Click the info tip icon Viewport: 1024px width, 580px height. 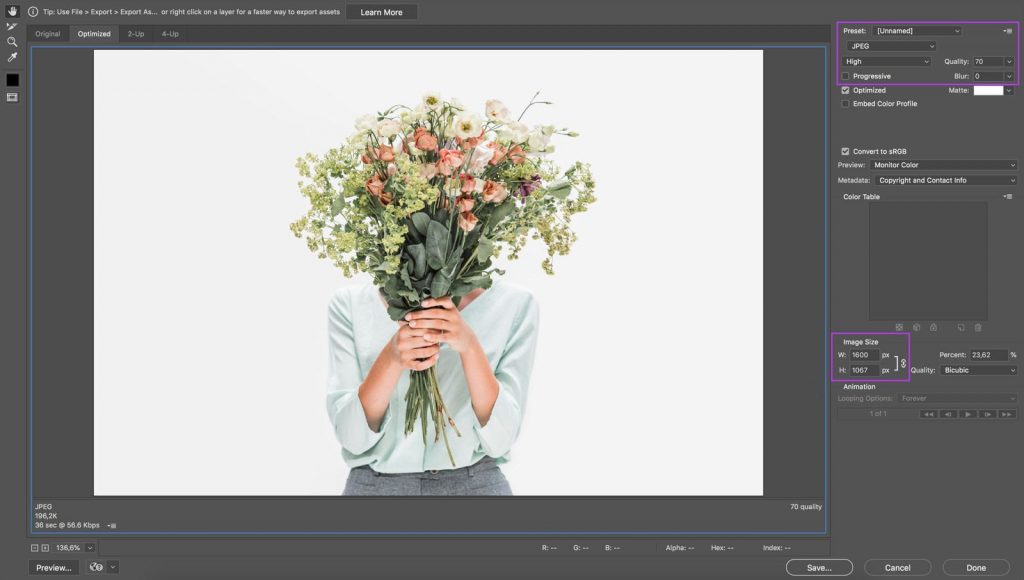(33, 12)
